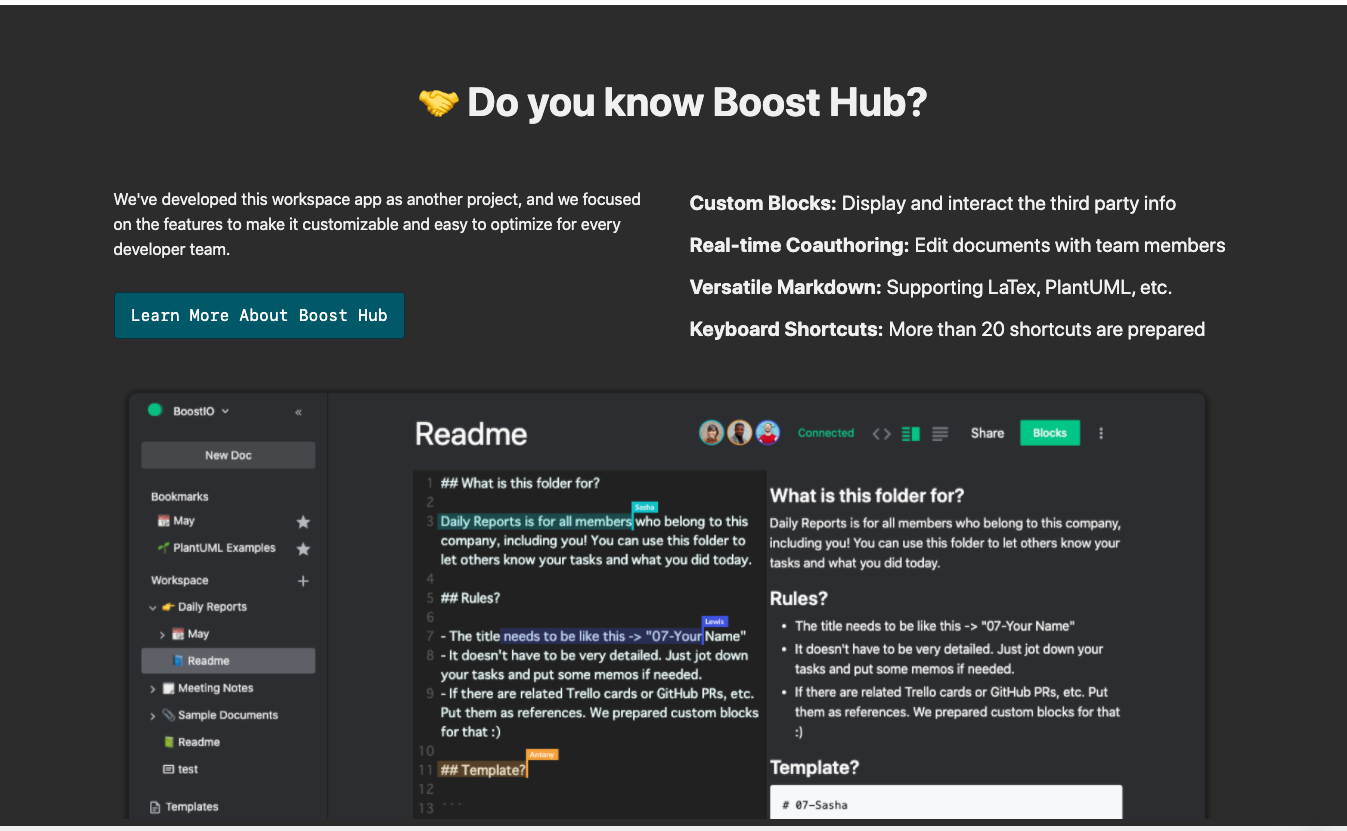Select the Daily Reports folder
This screenshot has width=1347, height=831.
coord(212,607)
